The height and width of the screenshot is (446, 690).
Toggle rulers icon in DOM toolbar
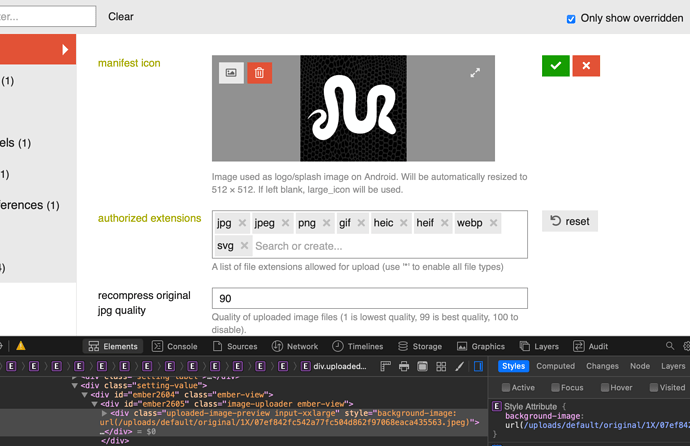(385, 366)
